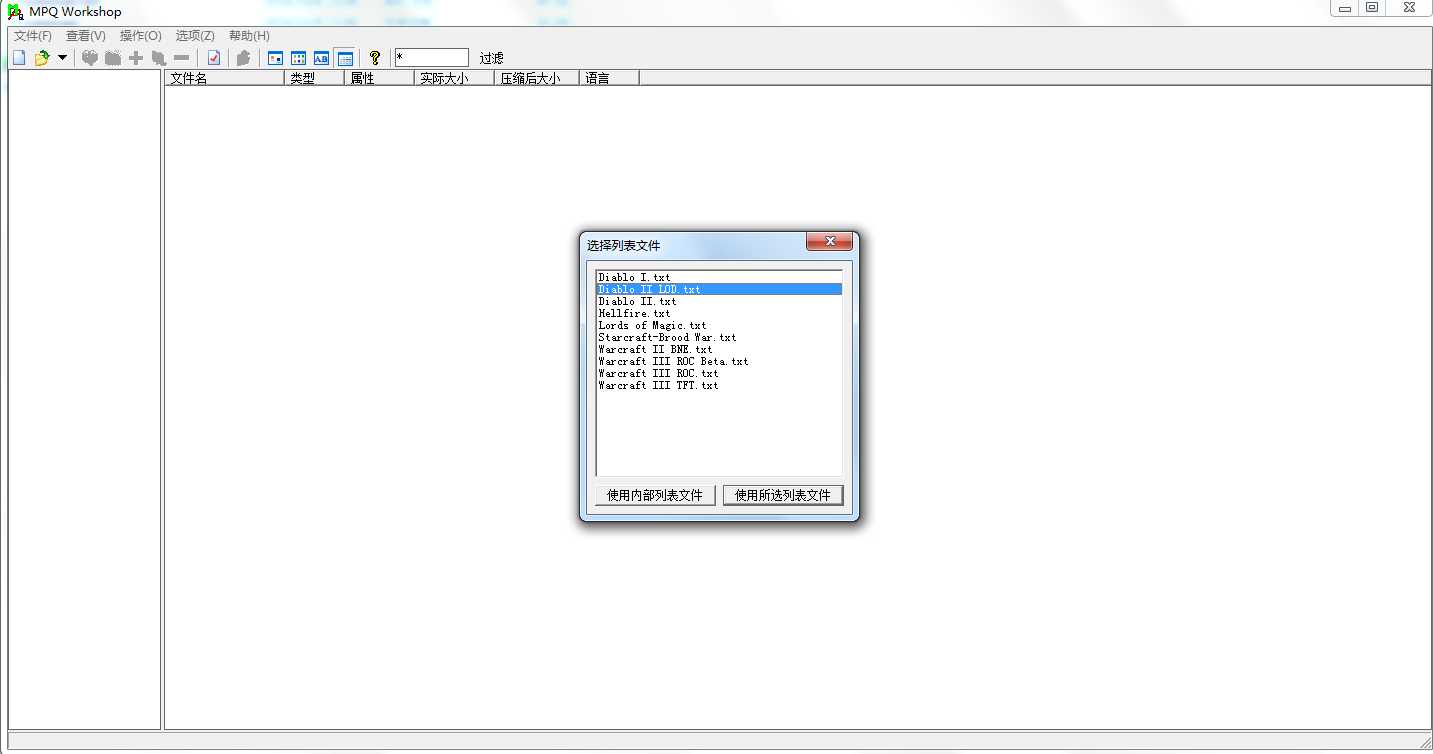
Task: Click the large icons view button
Action: (275, 58)
